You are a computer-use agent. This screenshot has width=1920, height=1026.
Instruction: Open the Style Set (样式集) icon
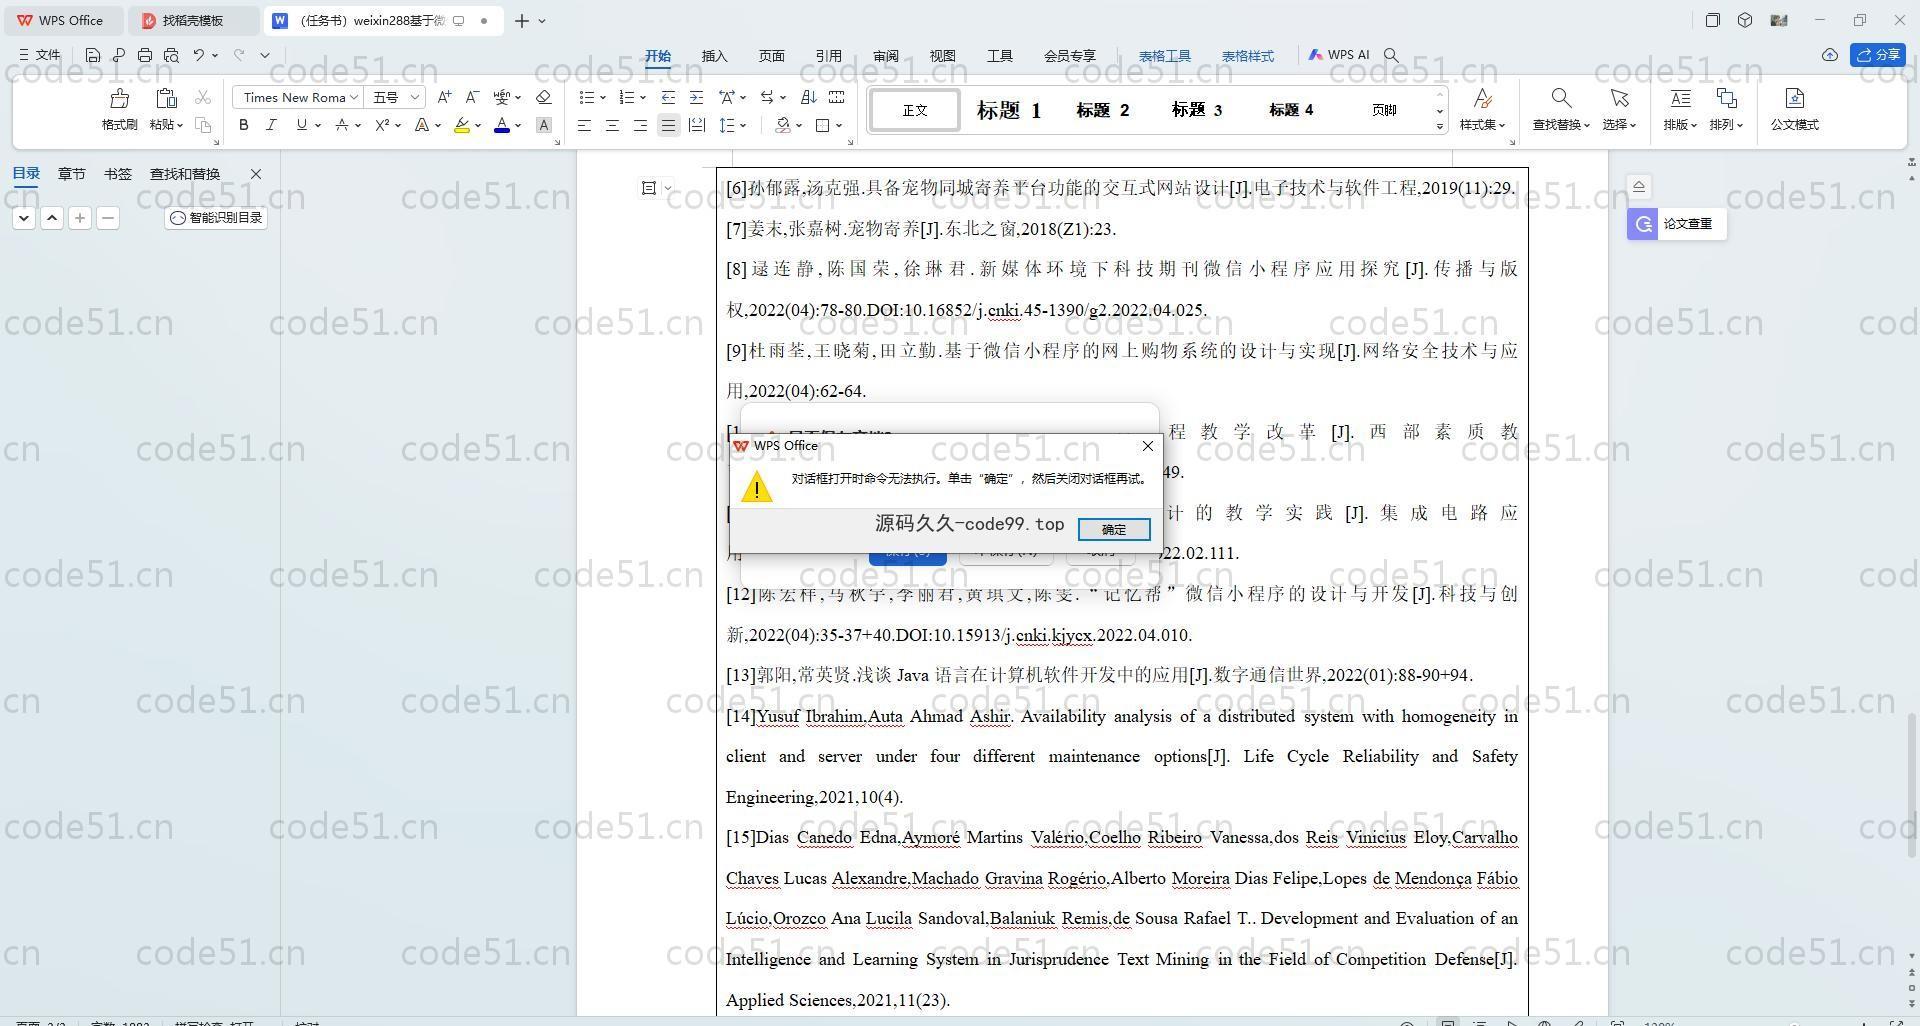(1482, 98)
